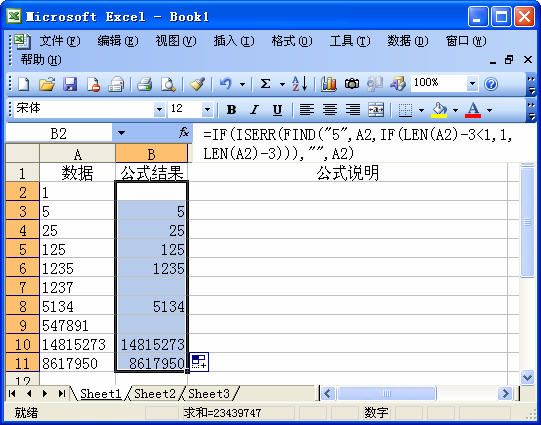
Task: Click the New blank workbook icon
Action: point(23,84)
